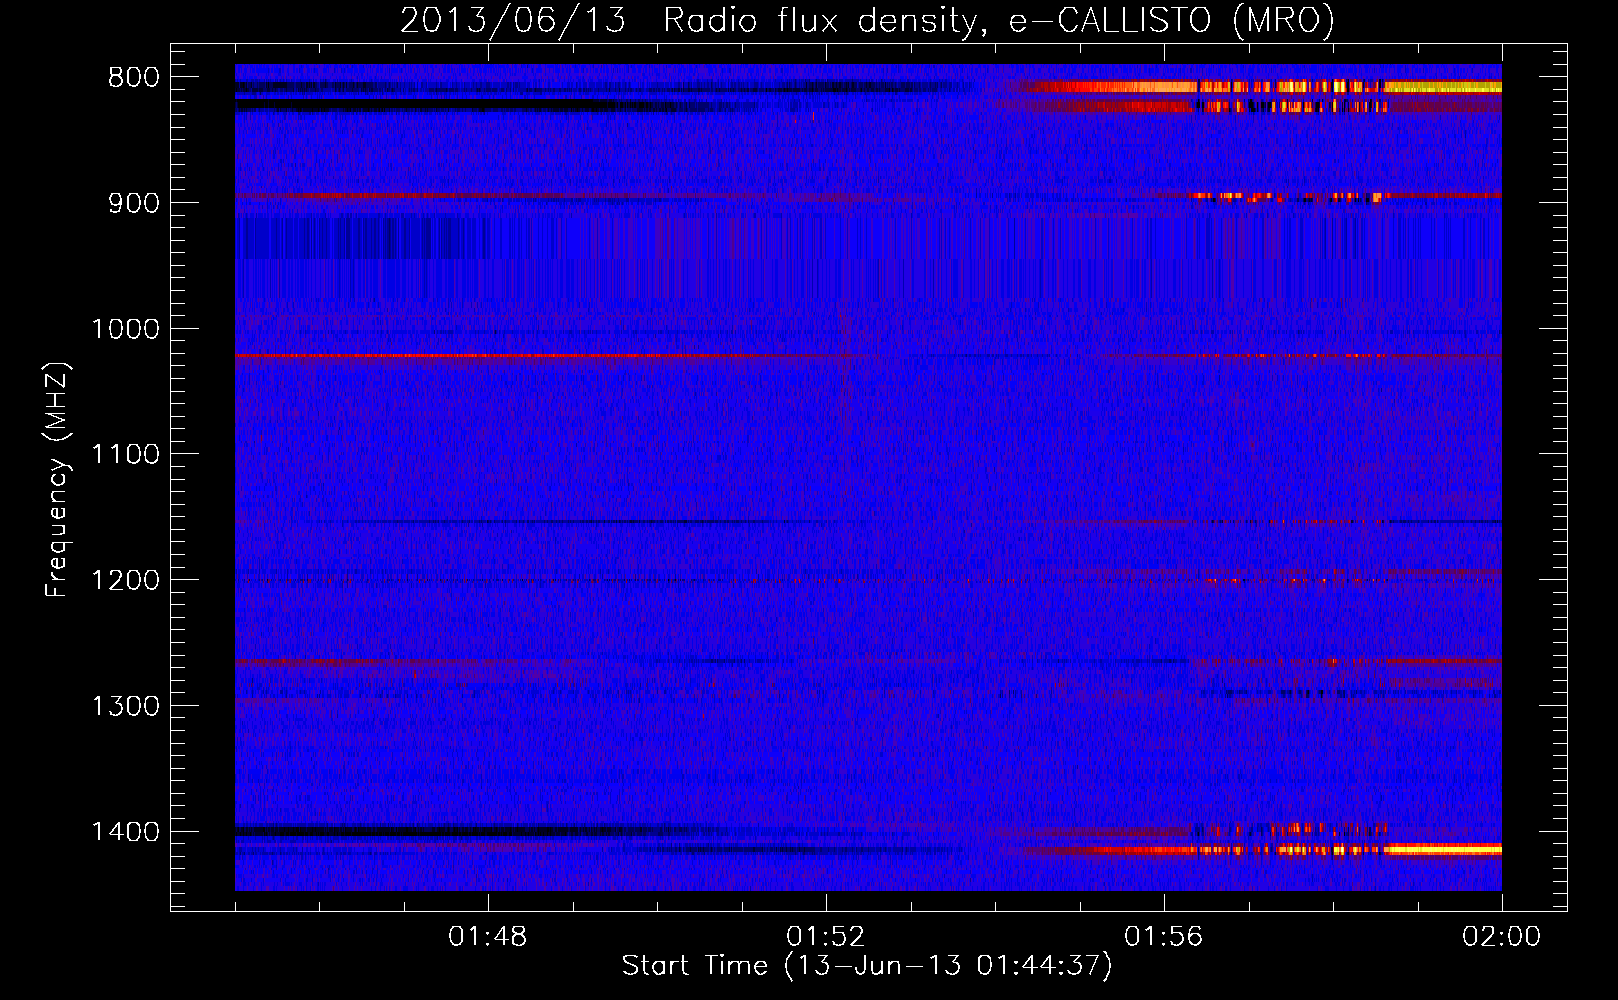Click the 1000 frequency tick label
This screenshot has width=1618, height=1000.
click(125, 329)
